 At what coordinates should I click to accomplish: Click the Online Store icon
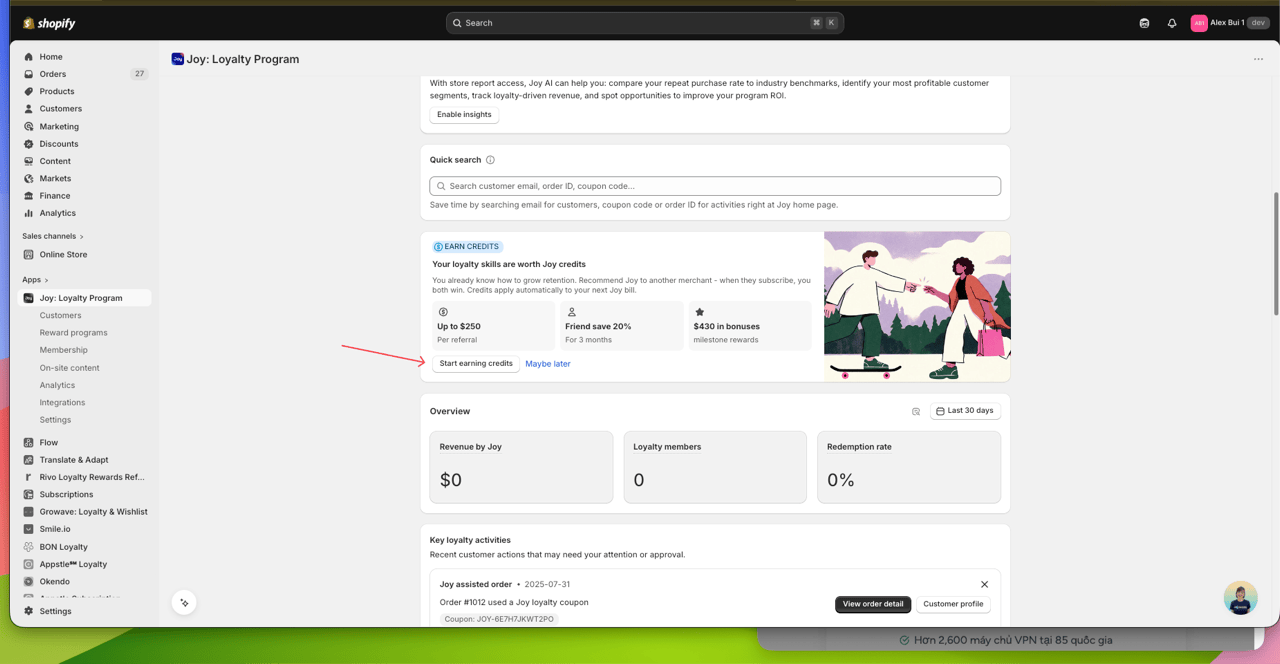click(x=29, y=255)
